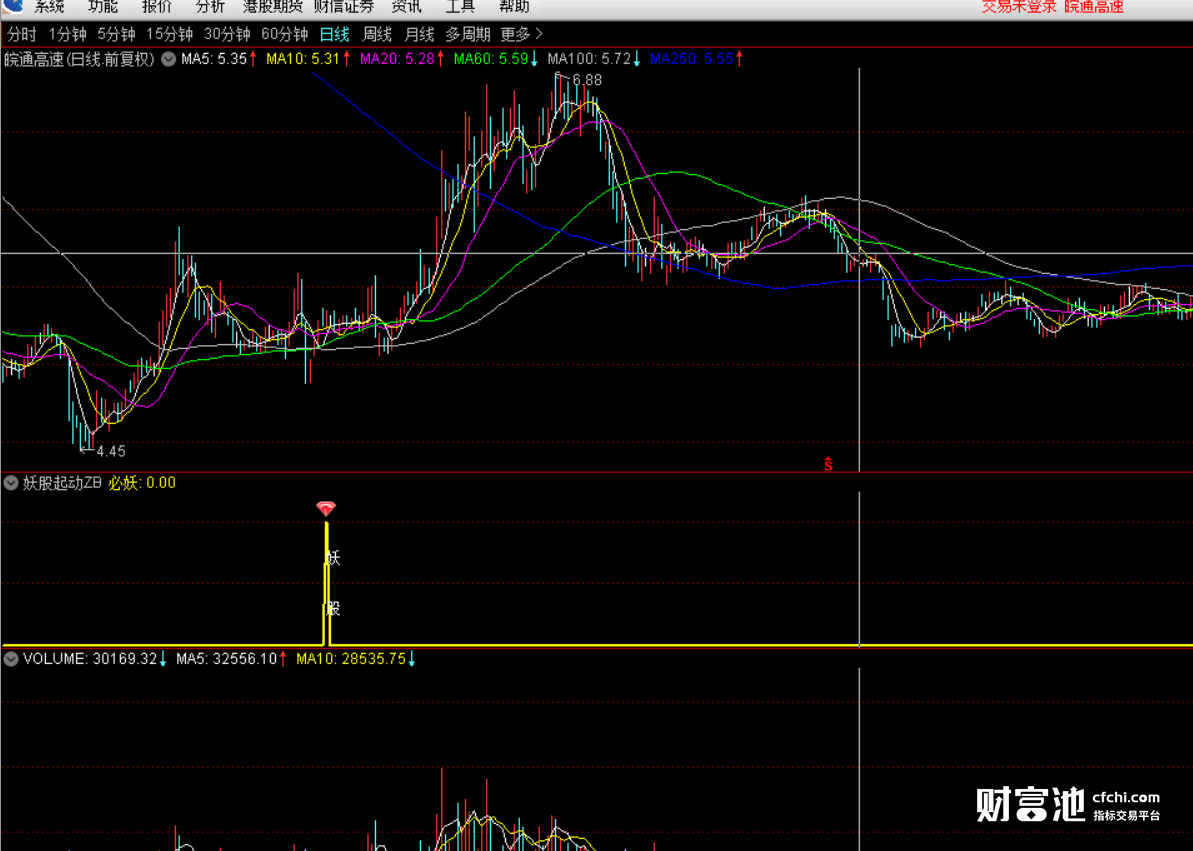
Task: Click the 皖通高速 stock name at top right
Action: (1093, 7)
